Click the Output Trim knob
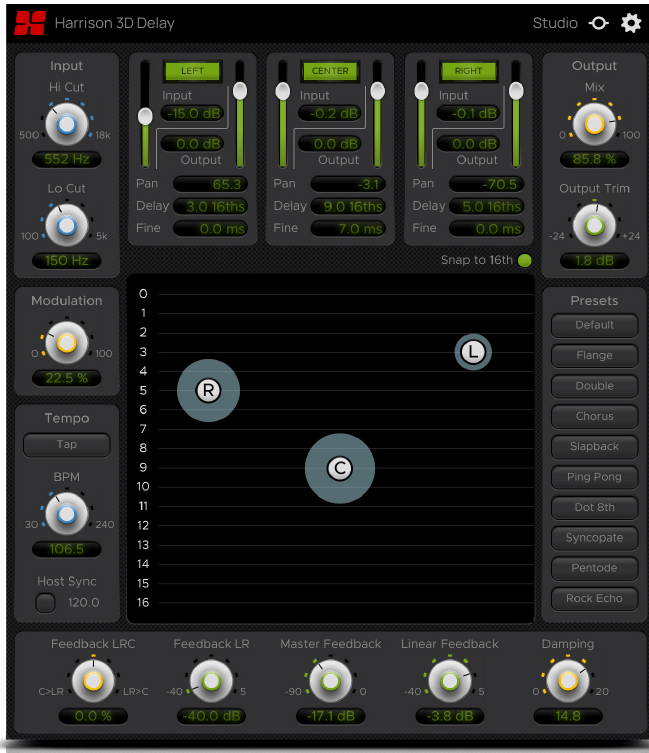This screenshot has width=649, height=753. 594,226
